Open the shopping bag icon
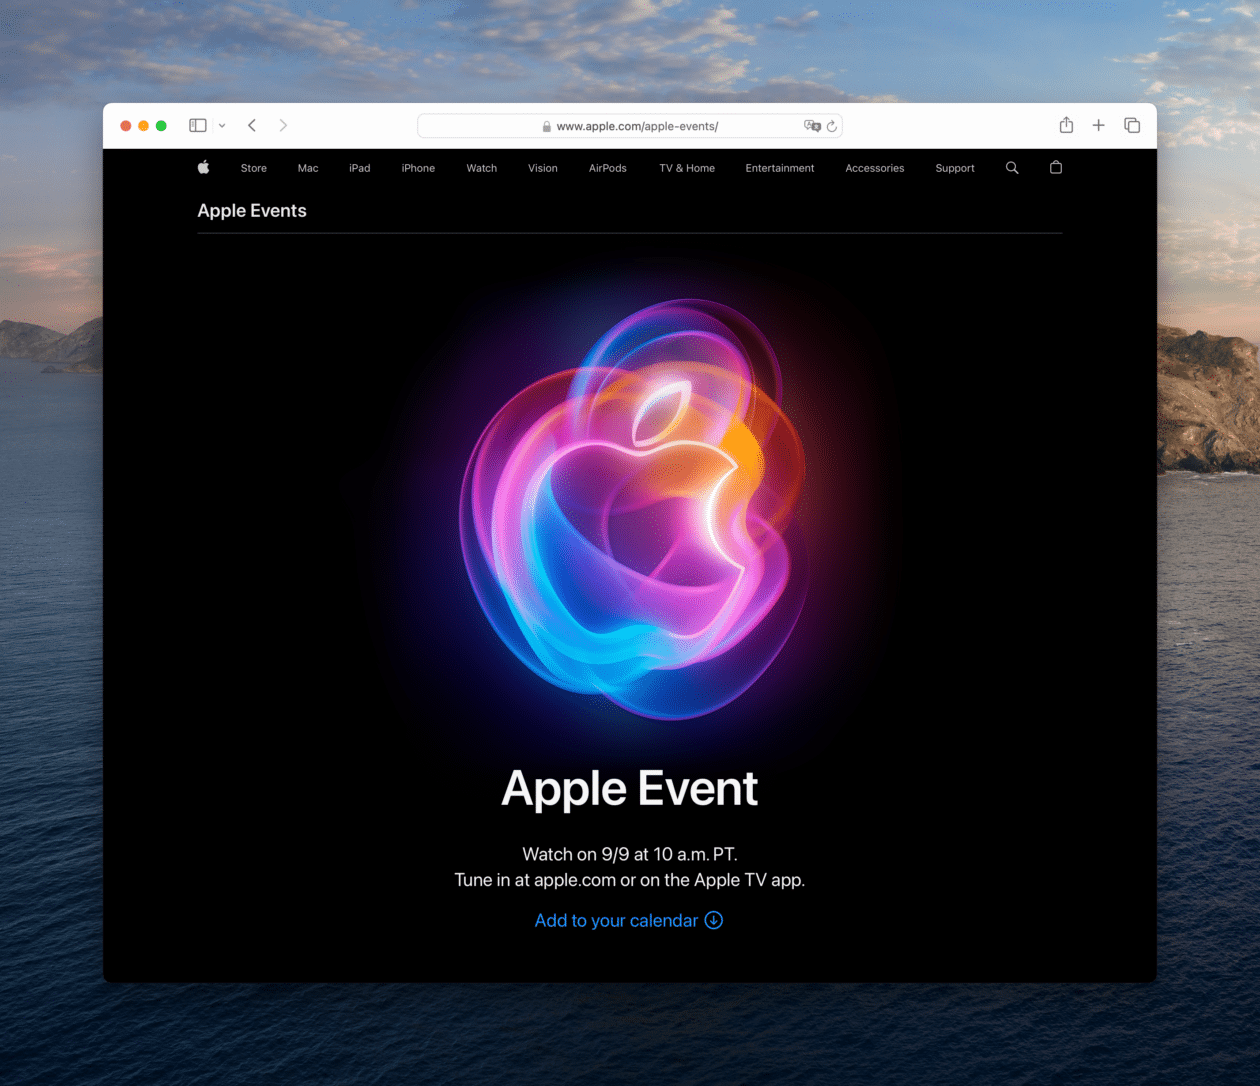 coord(1056,168)
